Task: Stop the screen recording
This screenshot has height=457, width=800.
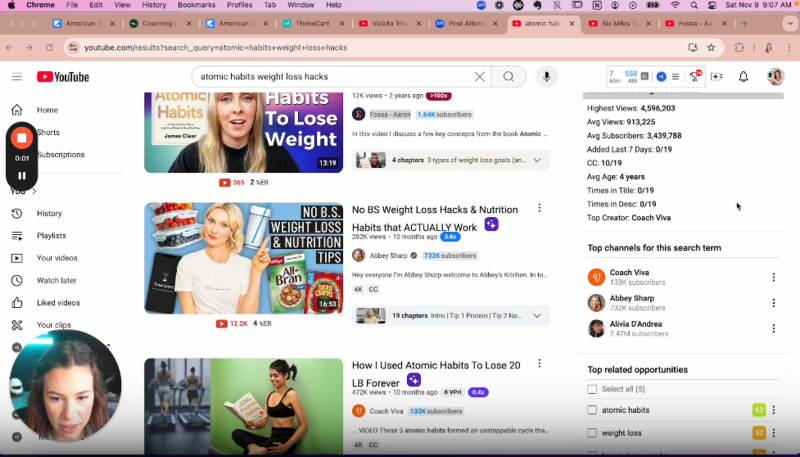Action: 22,138
